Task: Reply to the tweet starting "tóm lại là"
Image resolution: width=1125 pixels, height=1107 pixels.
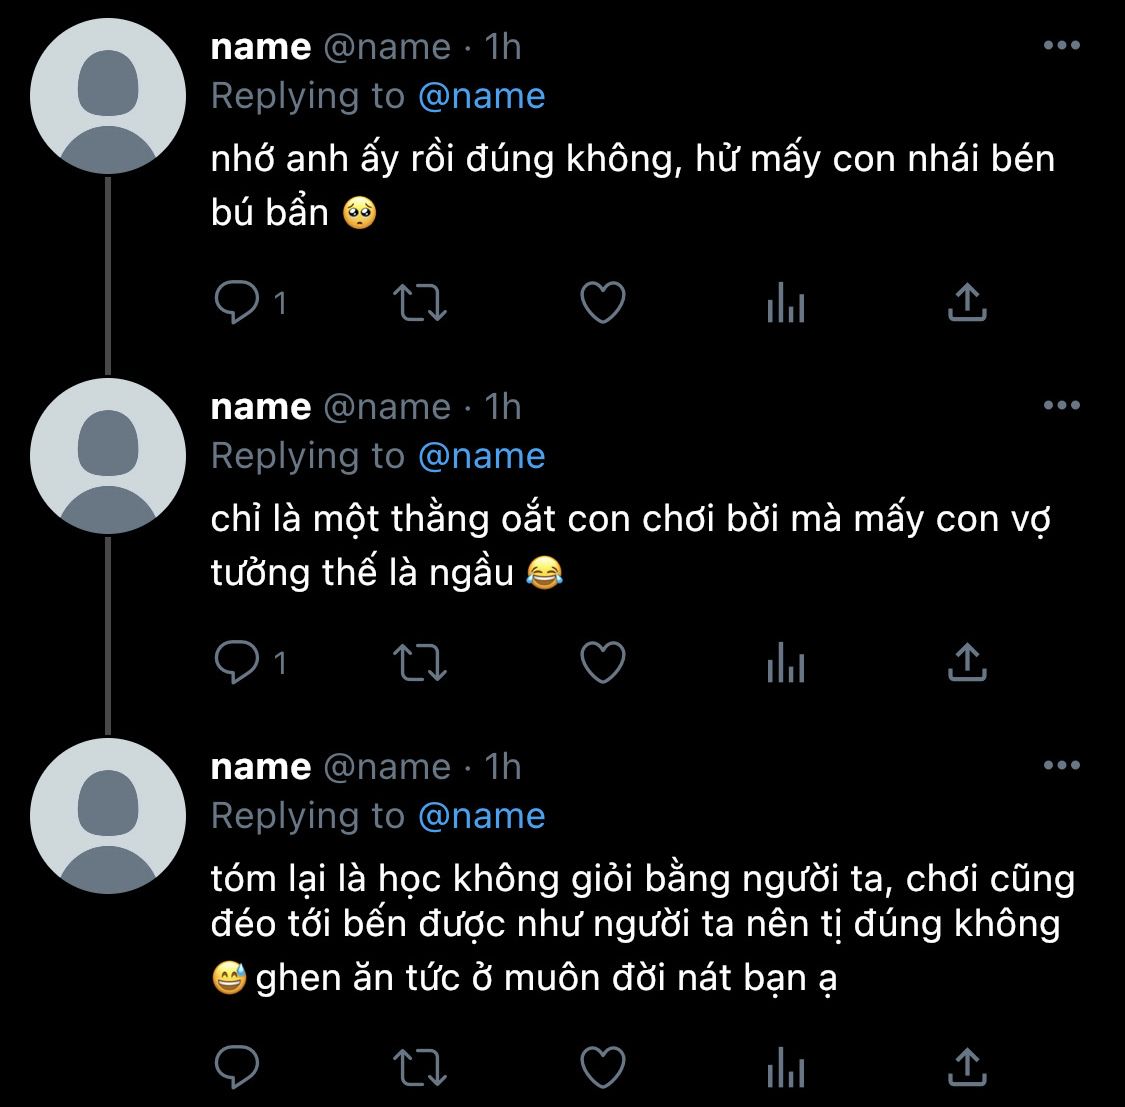Action: [x=238, y=1067]
